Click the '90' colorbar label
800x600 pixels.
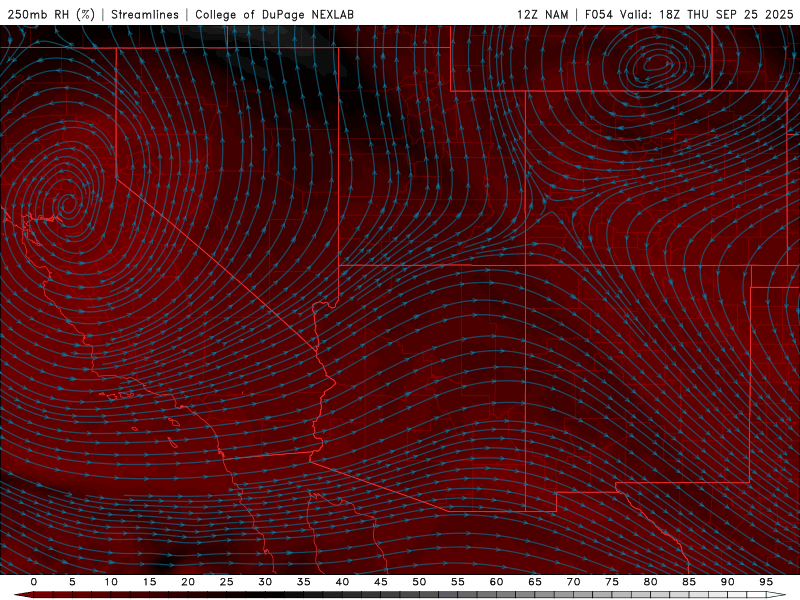[727, 582]
